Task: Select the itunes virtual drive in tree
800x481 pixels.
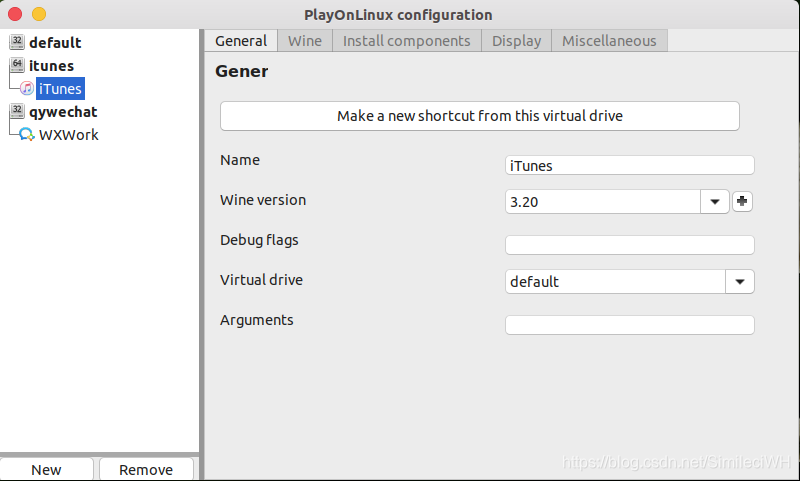Action: click(52, 65)
